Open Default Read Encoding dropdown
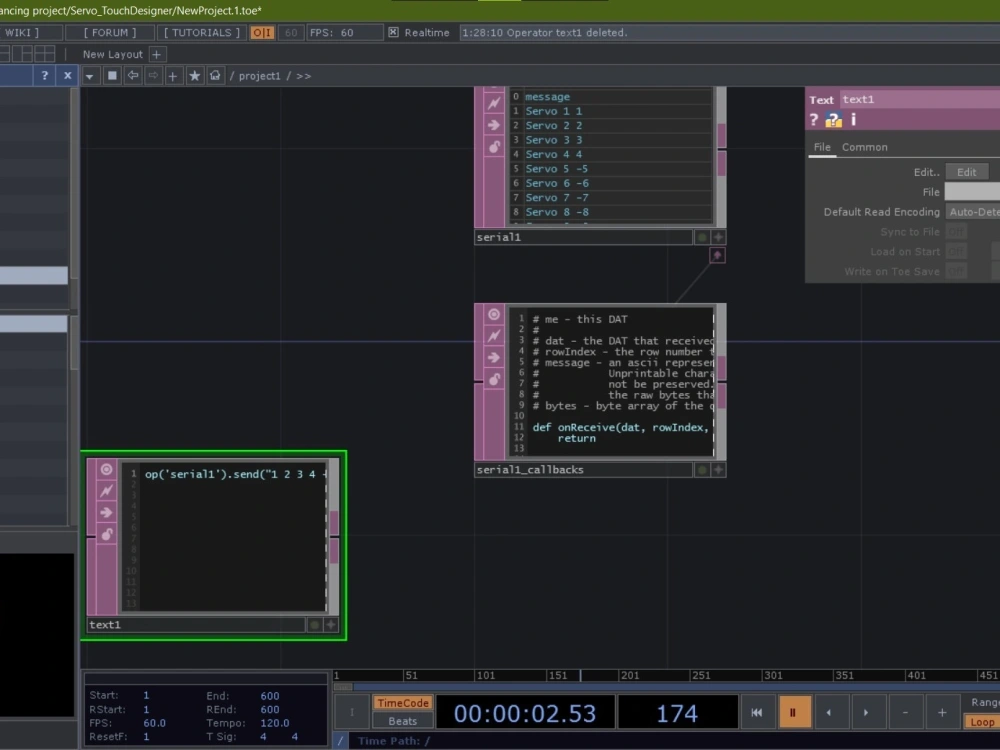 click(973, 212)
